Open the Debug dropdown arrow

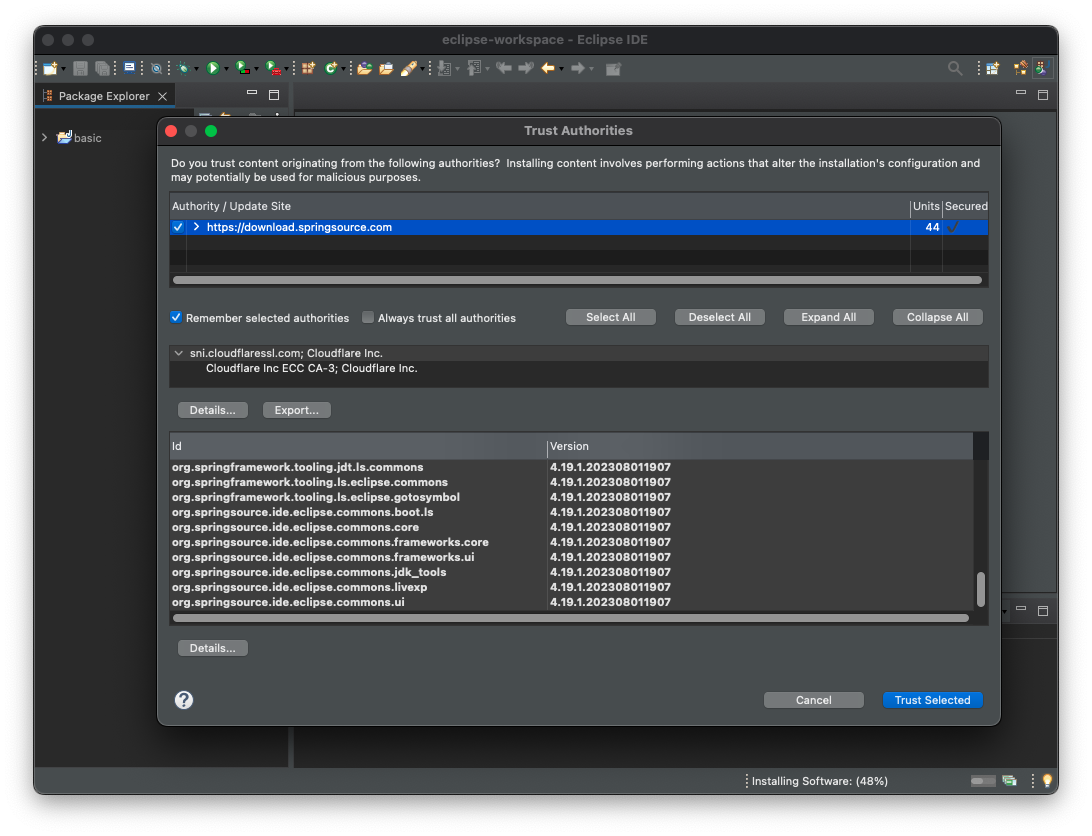coord(196,69)
